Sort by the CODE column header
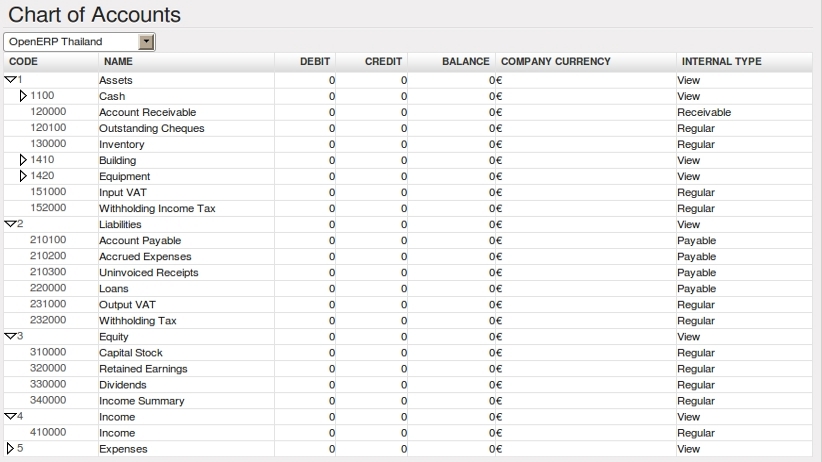This screenshot has height=462, width=822. pyautogui.click(x=24, y=61)
